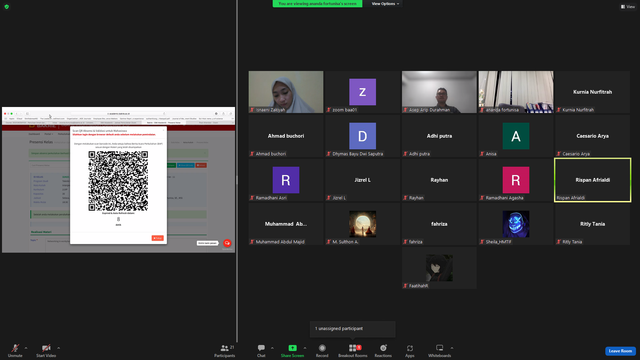Click the Unmute microphone icon
Viewport: 640px width, 360px height.
pos(15,348)
